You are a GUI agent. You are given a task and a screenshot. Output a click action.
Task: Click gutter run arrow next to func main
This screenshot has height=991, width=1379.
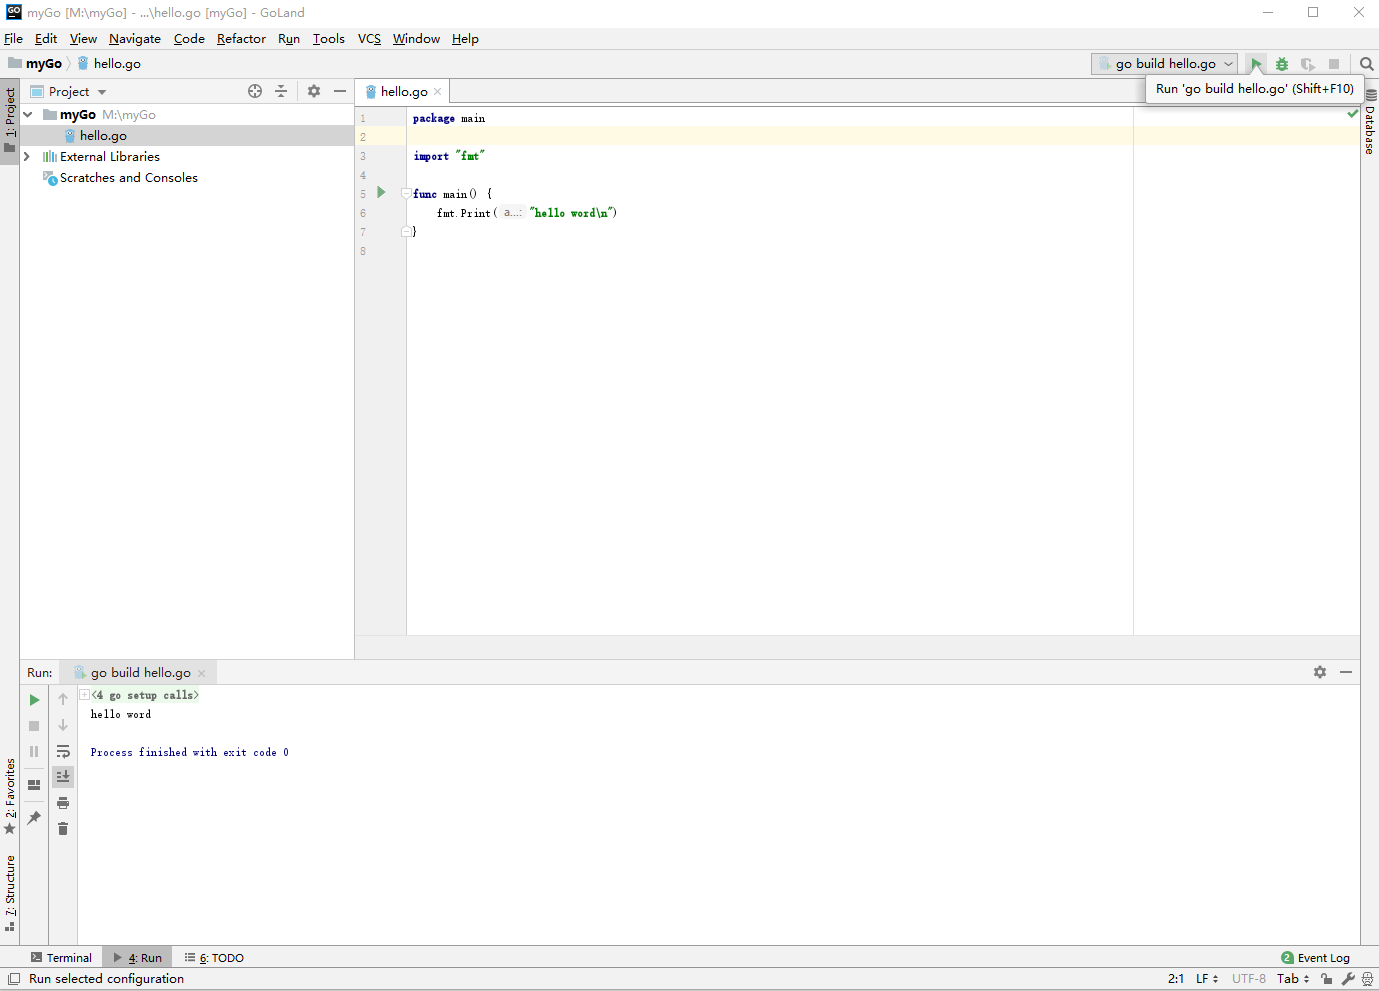(x=381, y=192)
